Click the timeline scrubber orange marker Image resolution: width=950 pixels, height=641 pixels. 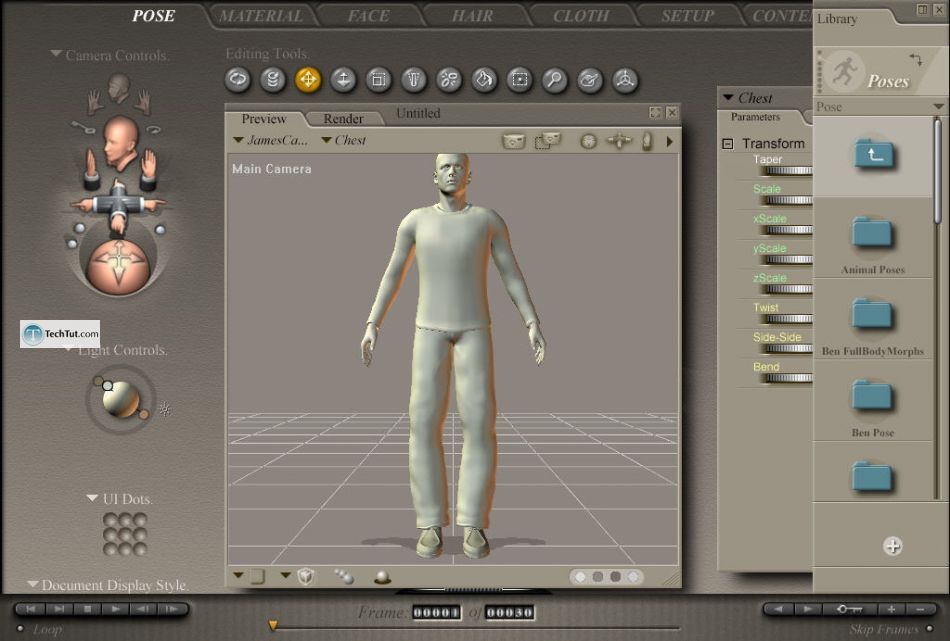pos(273,625)
